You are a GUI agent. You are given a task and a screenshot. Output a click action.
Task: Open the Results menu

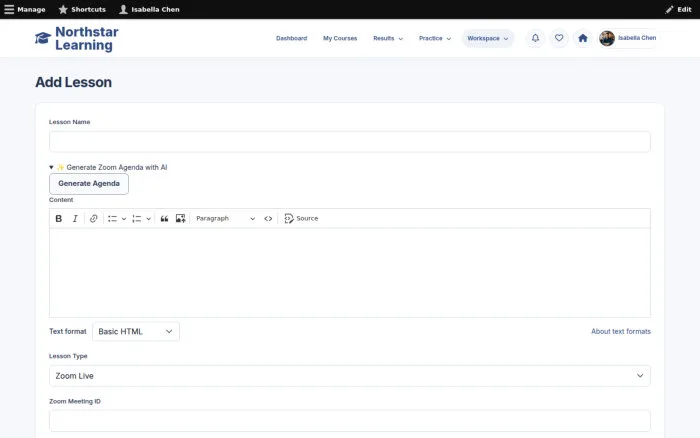click(x=388, y=38)
